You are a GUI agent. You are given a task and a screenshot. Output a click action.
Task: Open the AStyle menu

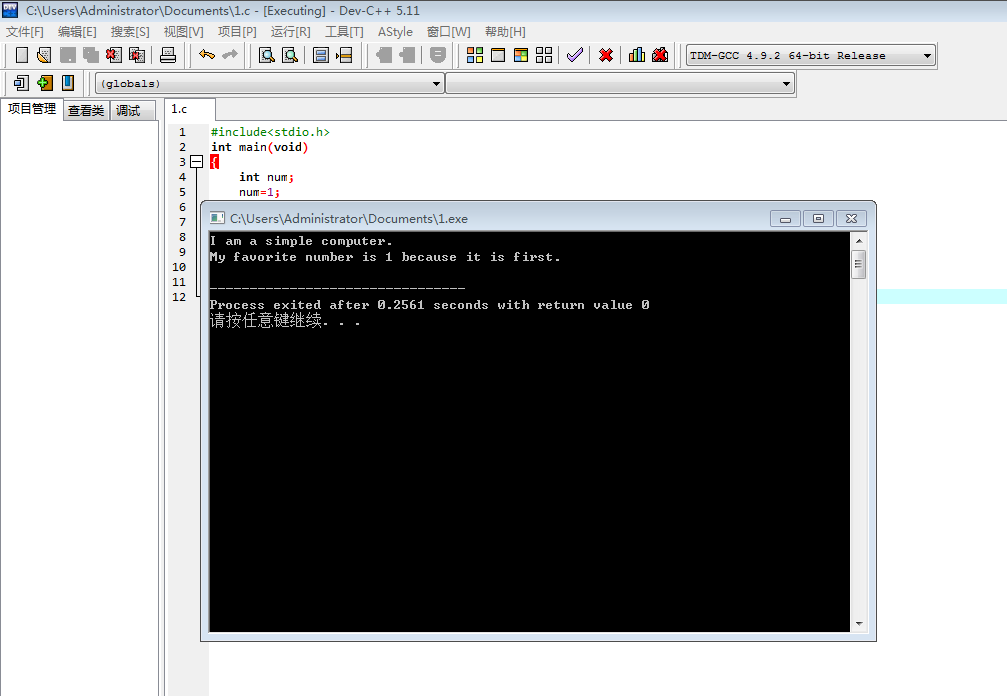(395, 31)
